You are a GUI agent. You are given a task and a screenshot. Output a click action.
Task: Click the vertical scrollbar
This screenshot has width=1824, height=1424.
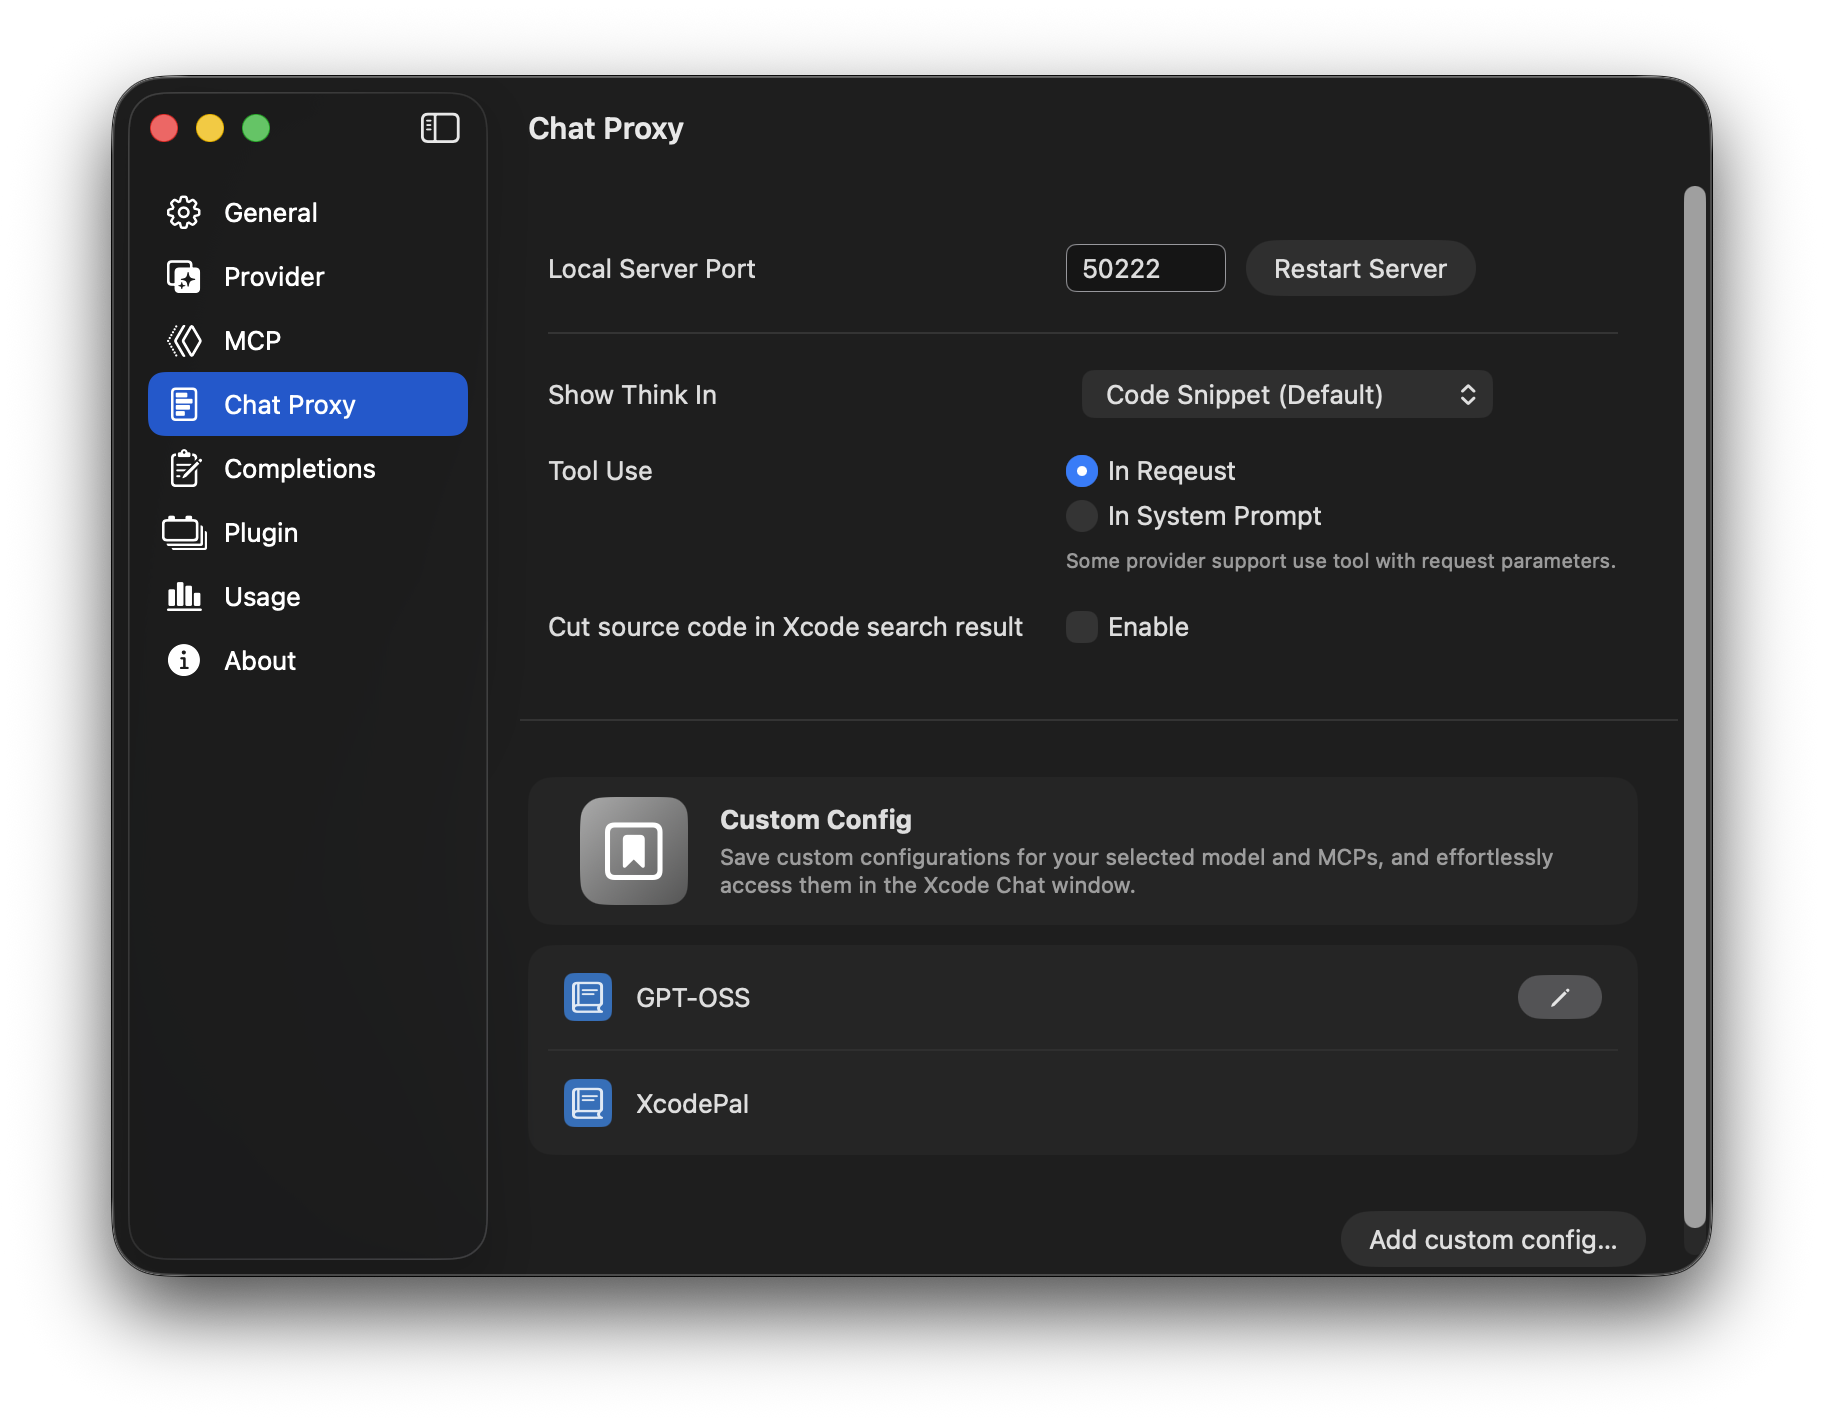[1694, 706]
